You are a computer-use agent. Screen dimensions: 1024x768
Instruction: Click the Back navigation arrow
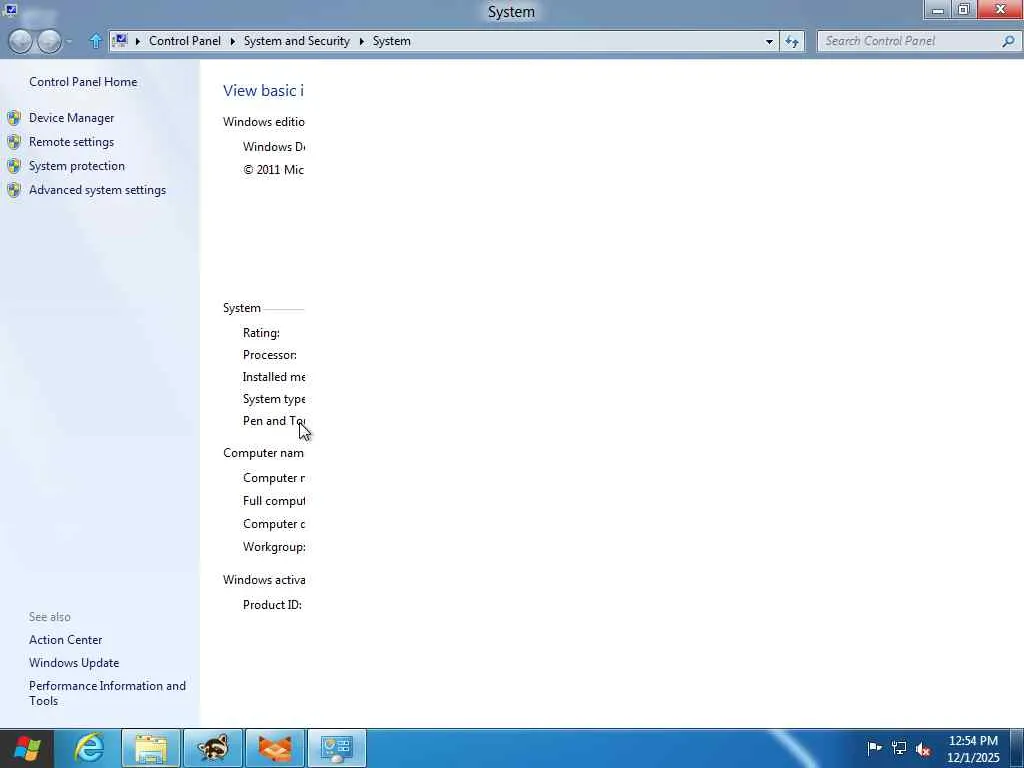(21, 41)
